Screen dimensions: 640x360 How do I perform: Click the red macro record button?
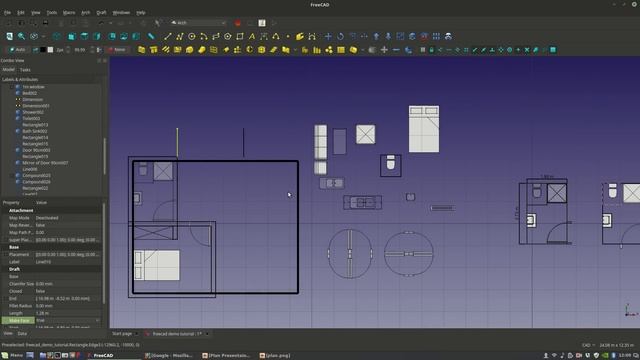pyautogui.click(x=238, y=23)
